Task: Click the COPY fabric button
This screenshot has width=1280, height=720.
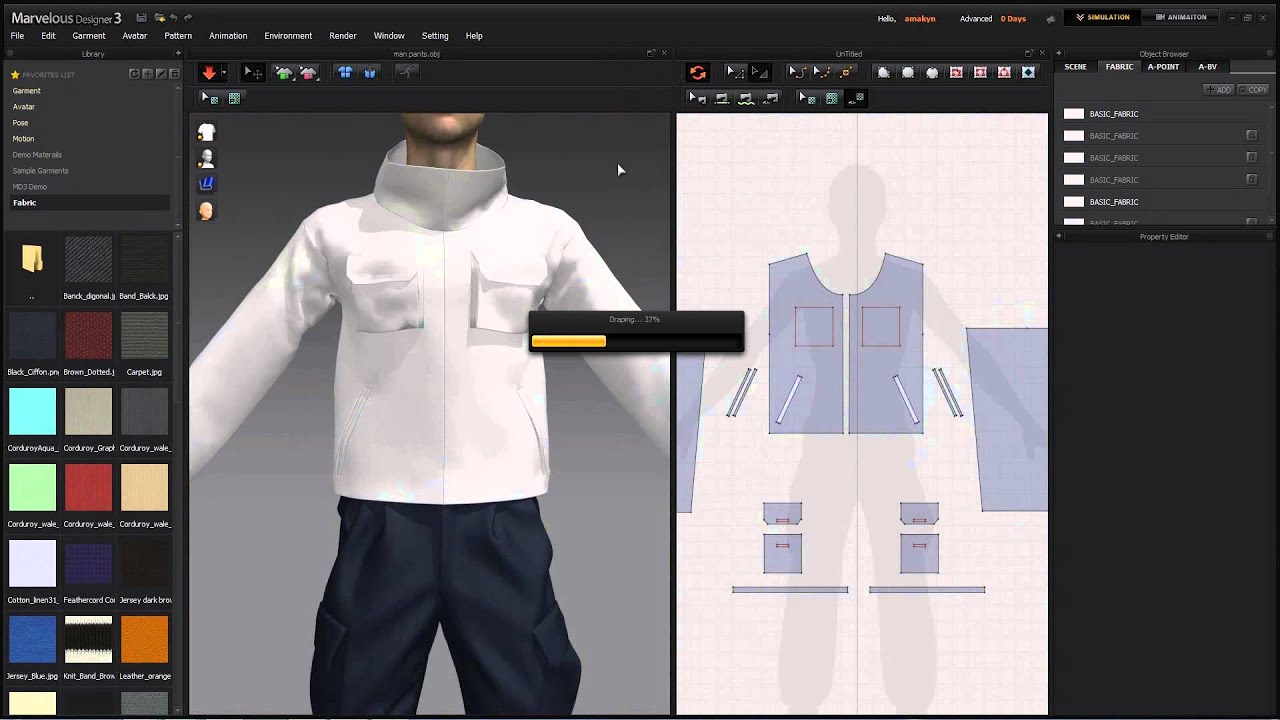Action: [1253, 90]
